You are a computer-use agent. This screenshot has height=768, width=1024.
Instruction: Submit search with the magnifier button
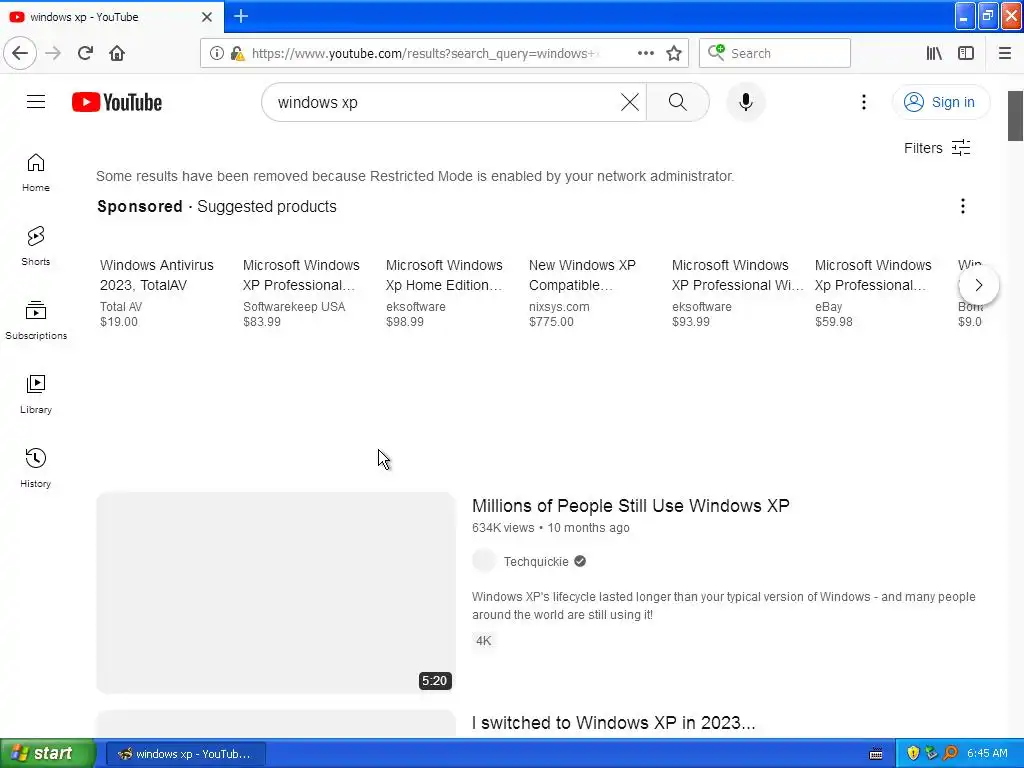[x=677, y=102]
